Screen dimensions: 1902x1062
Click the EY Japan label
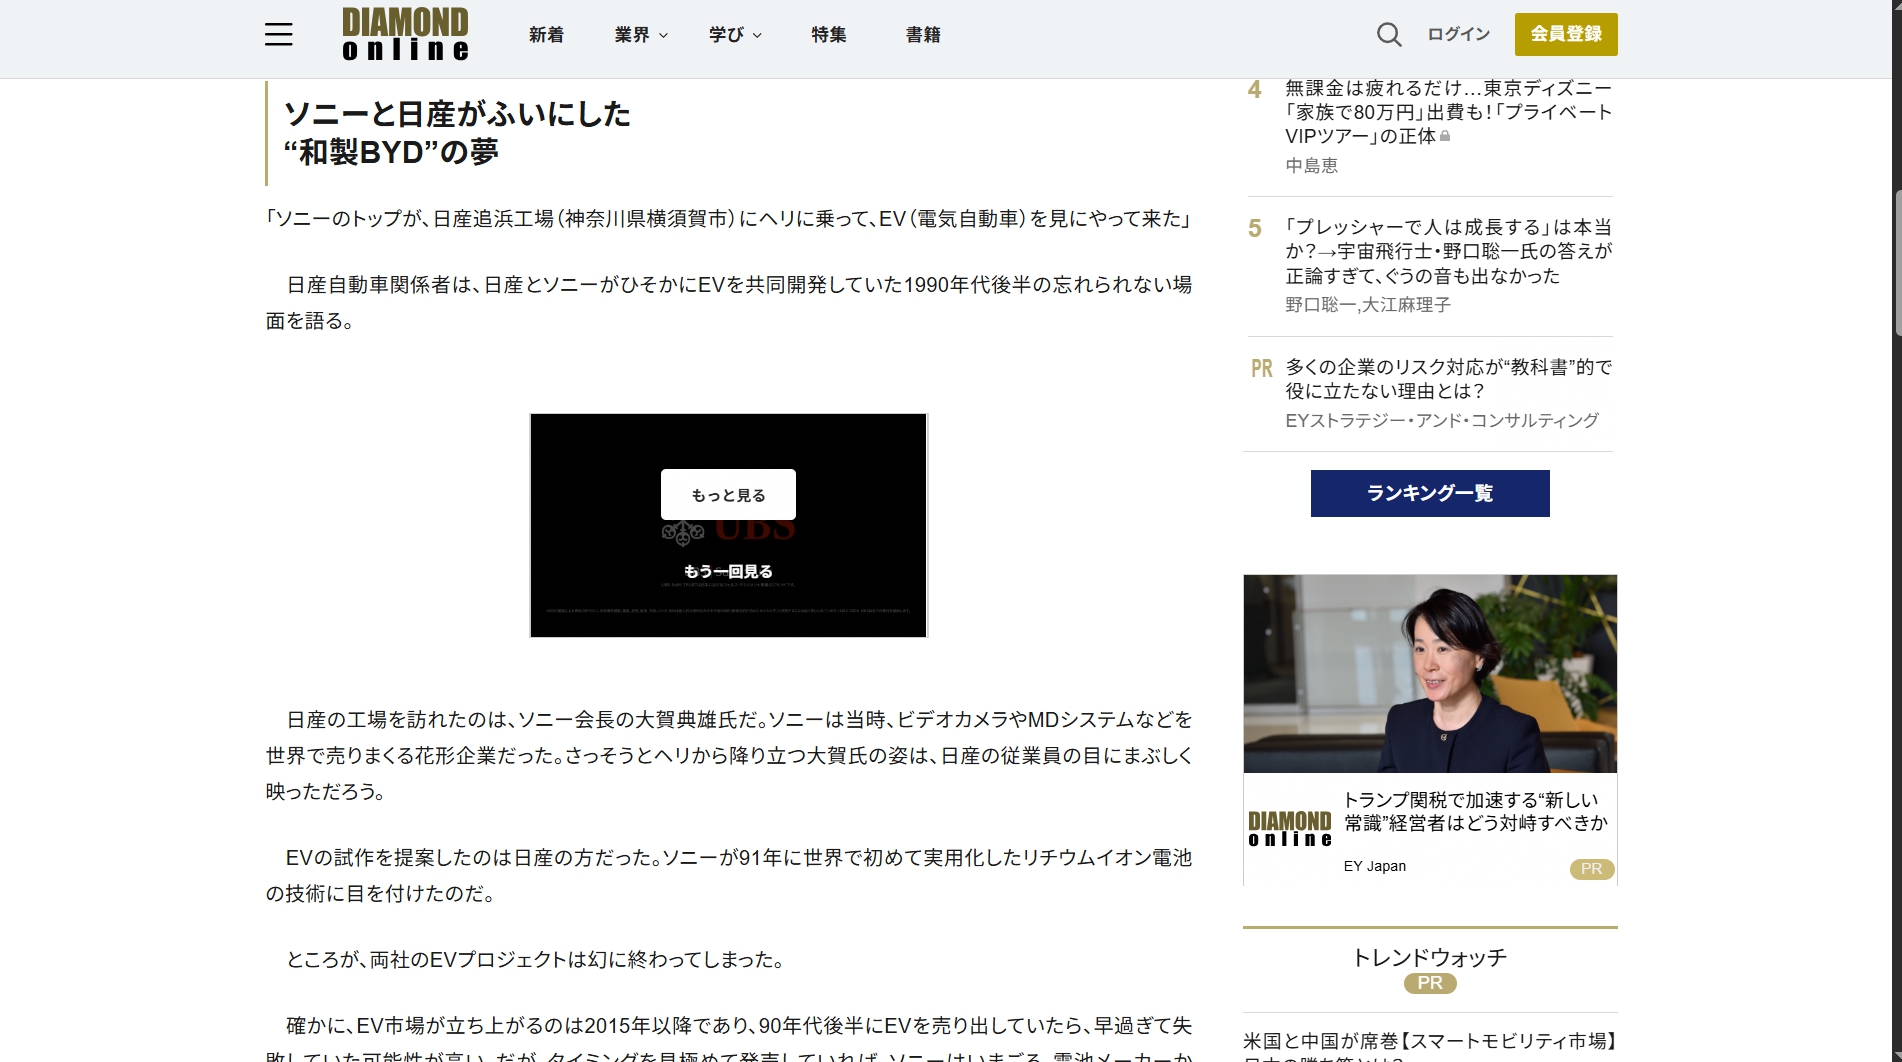(x=1374, y=866)
